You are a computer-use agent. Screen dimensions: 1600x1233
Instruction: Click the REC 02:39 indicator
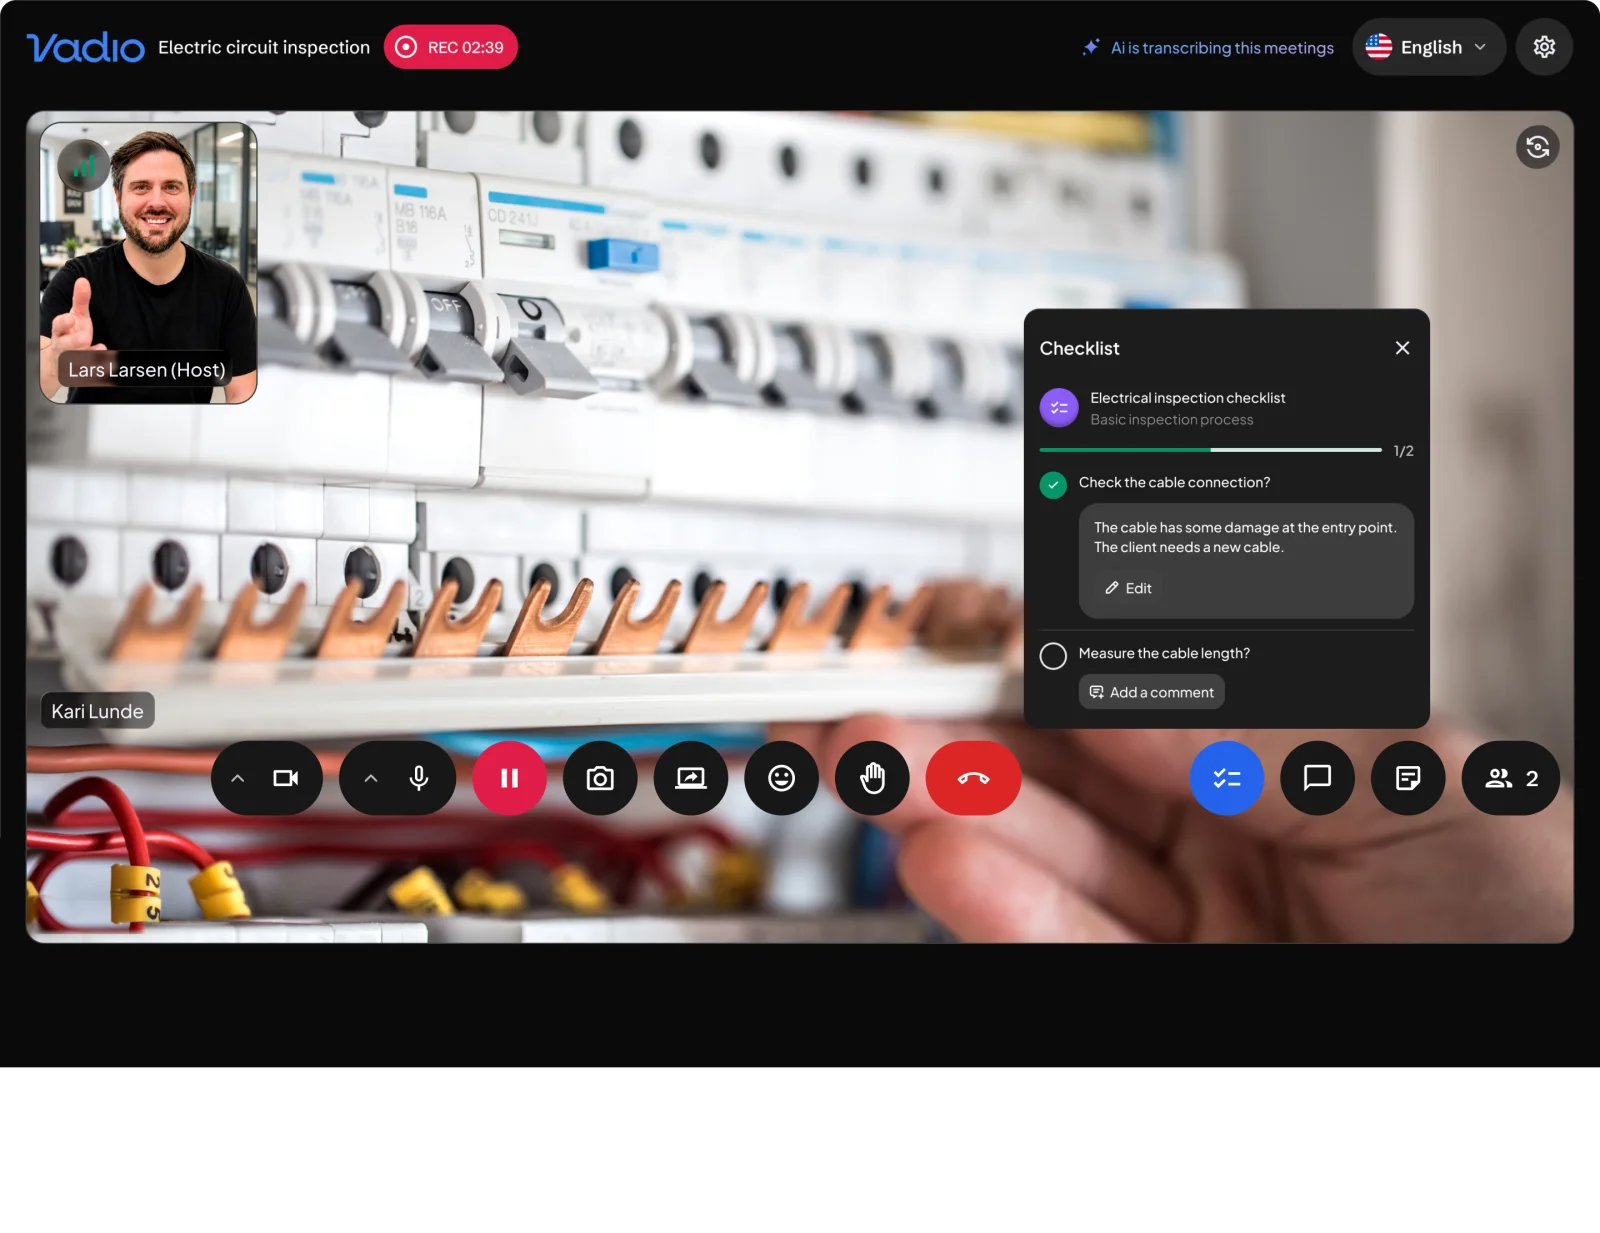click(451, 47)
